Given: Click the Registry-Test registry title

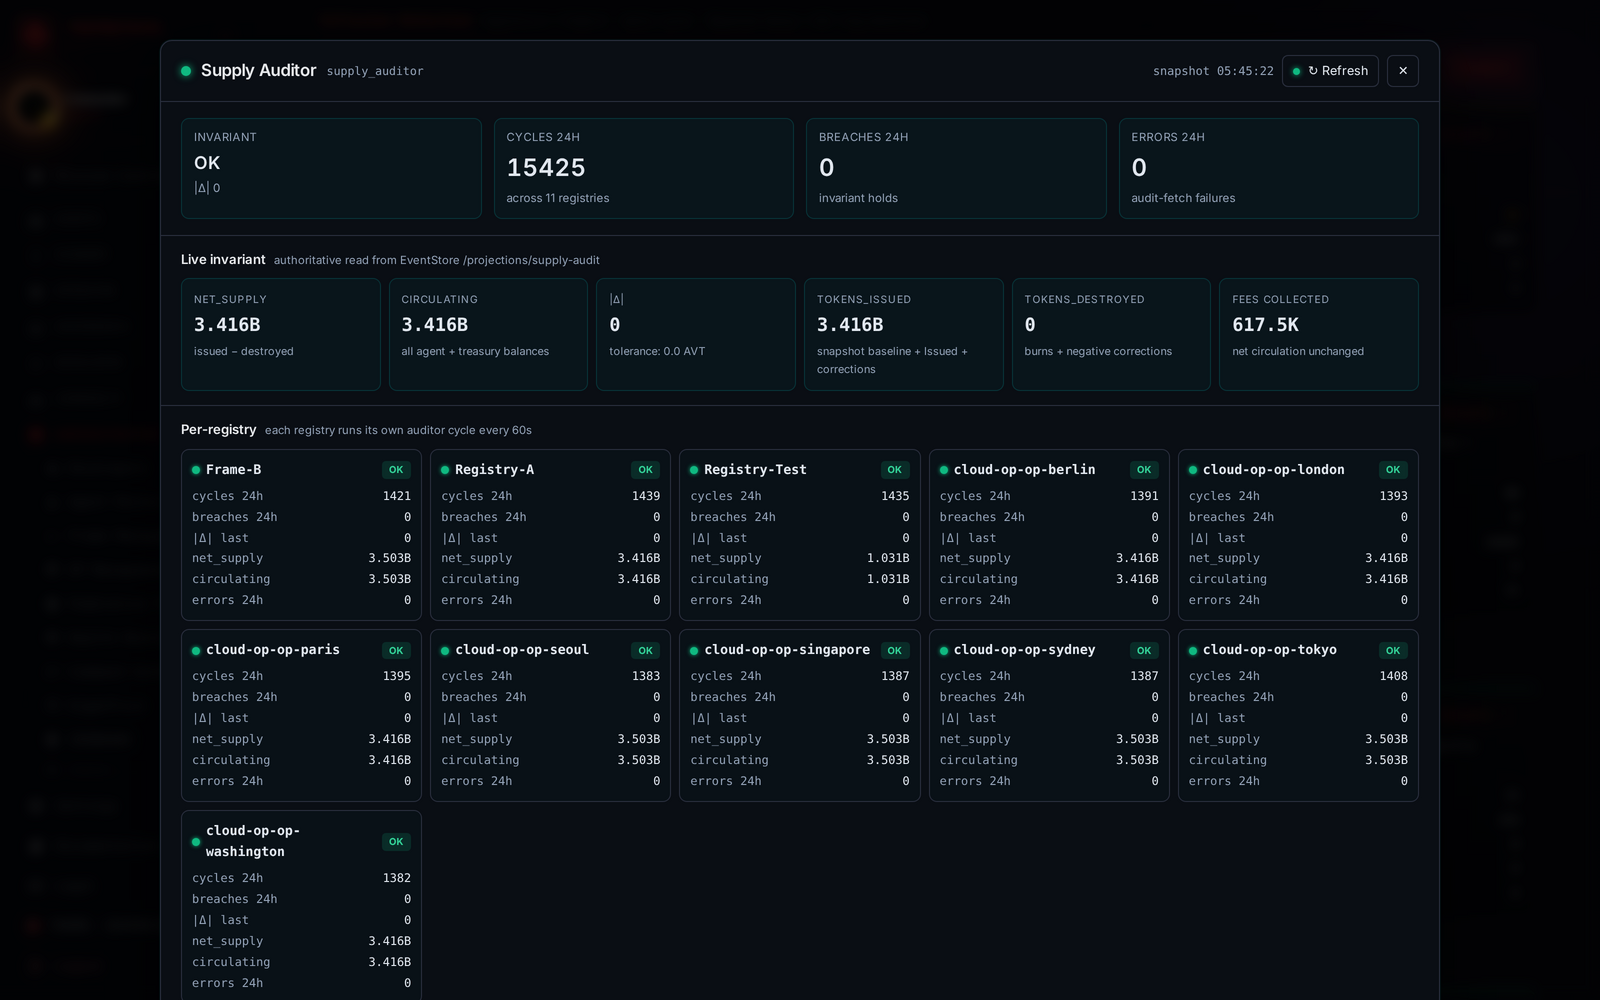Looking at the screenshot, I should 755,470.
